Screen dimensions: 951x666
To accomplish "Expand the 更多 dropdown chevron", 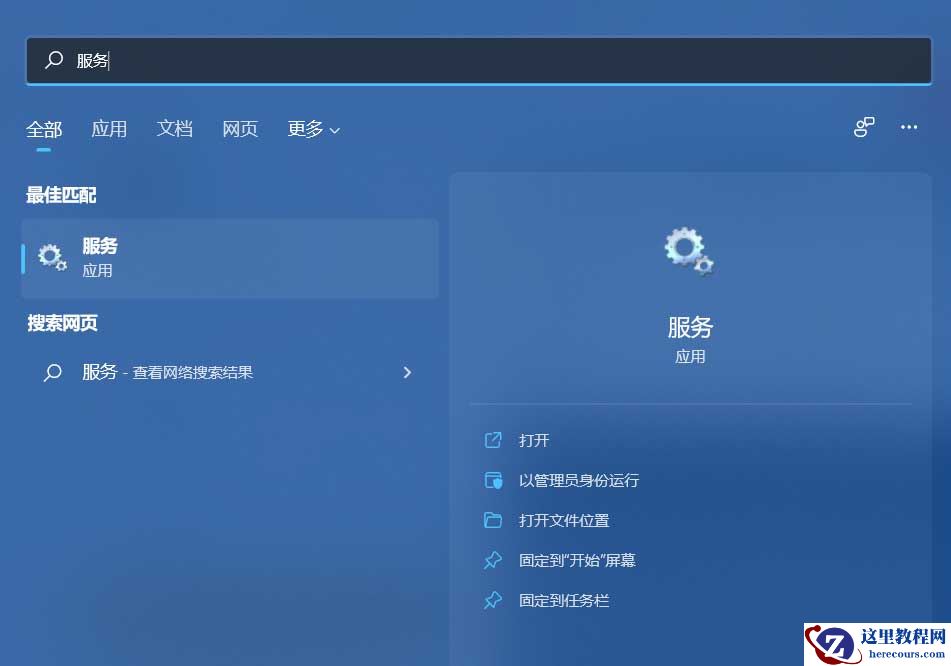I will (x=333, y=130).
